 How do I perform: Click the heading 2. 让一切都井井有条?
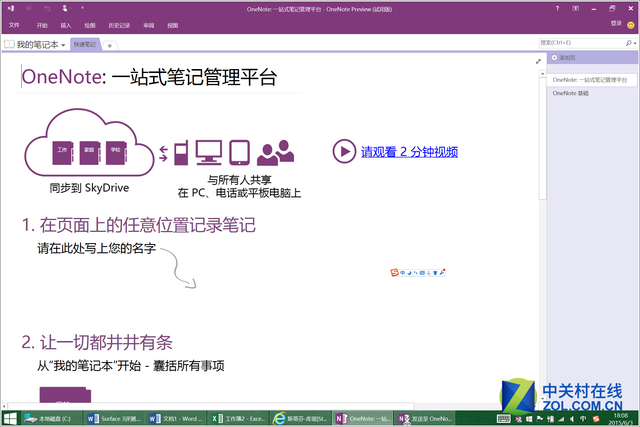point(97,342)
